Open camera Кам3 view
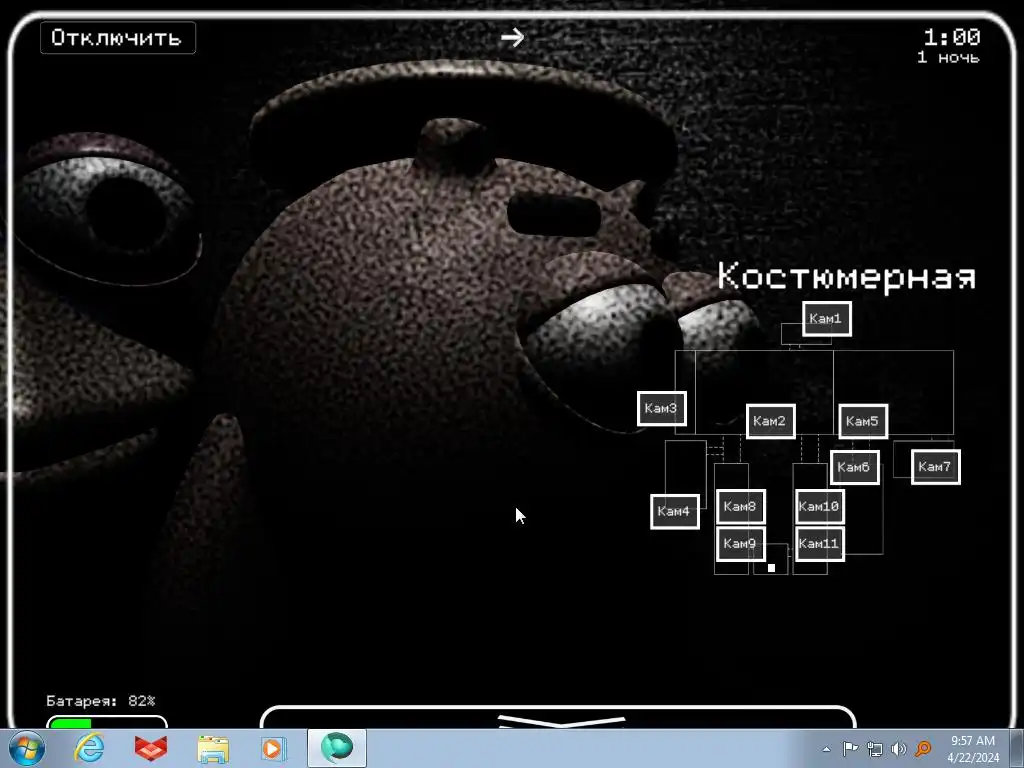The width and height of the screenshot is (1024, 768). (x=661, y=408)
